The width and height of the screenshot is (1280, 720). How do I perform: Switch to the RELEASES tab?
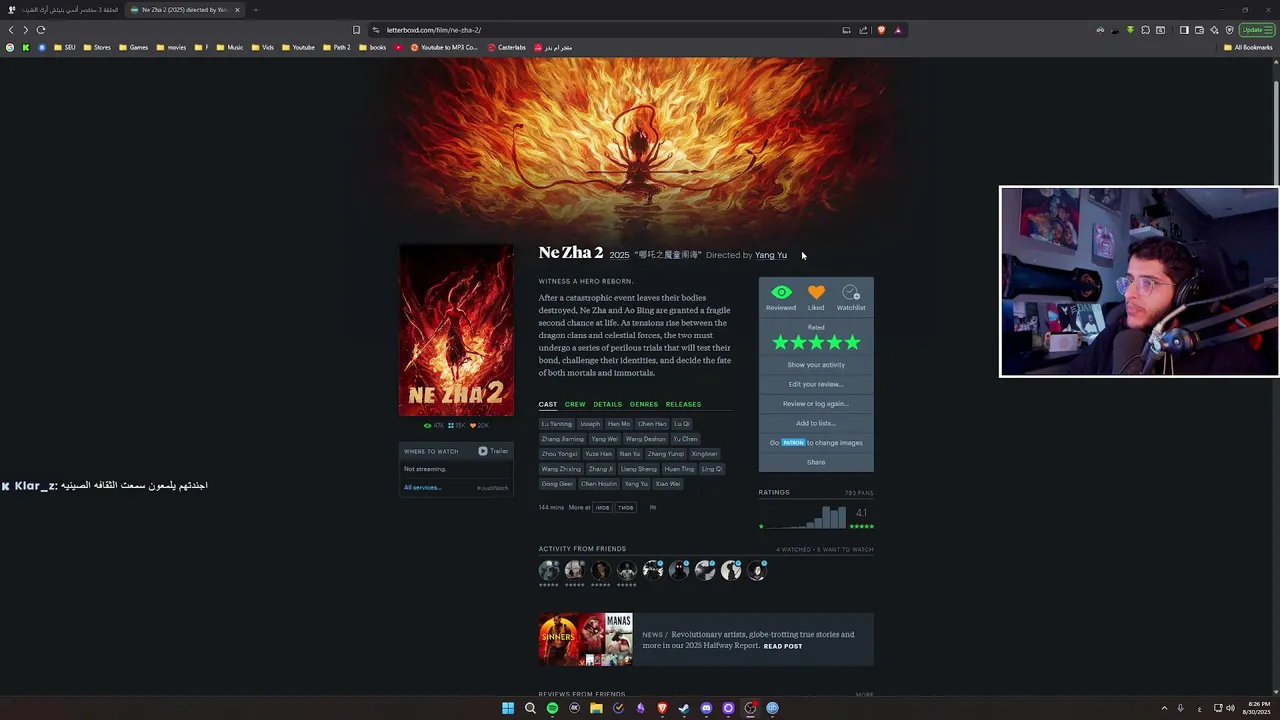click(683, 405)
